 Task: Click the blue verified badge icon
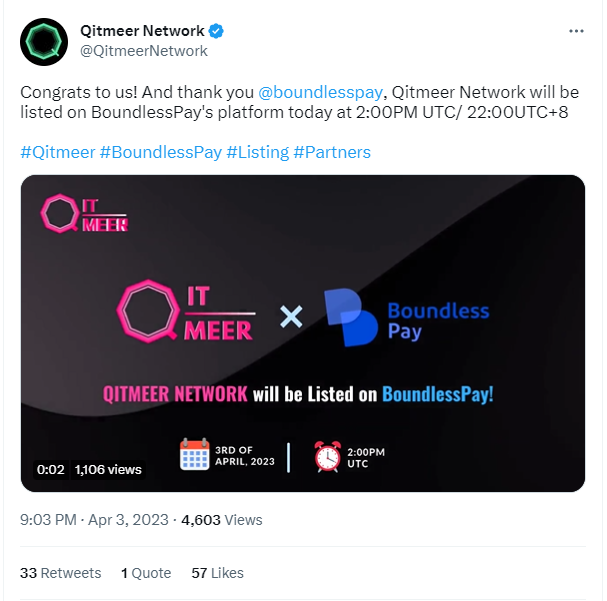(x=216, y=31)
